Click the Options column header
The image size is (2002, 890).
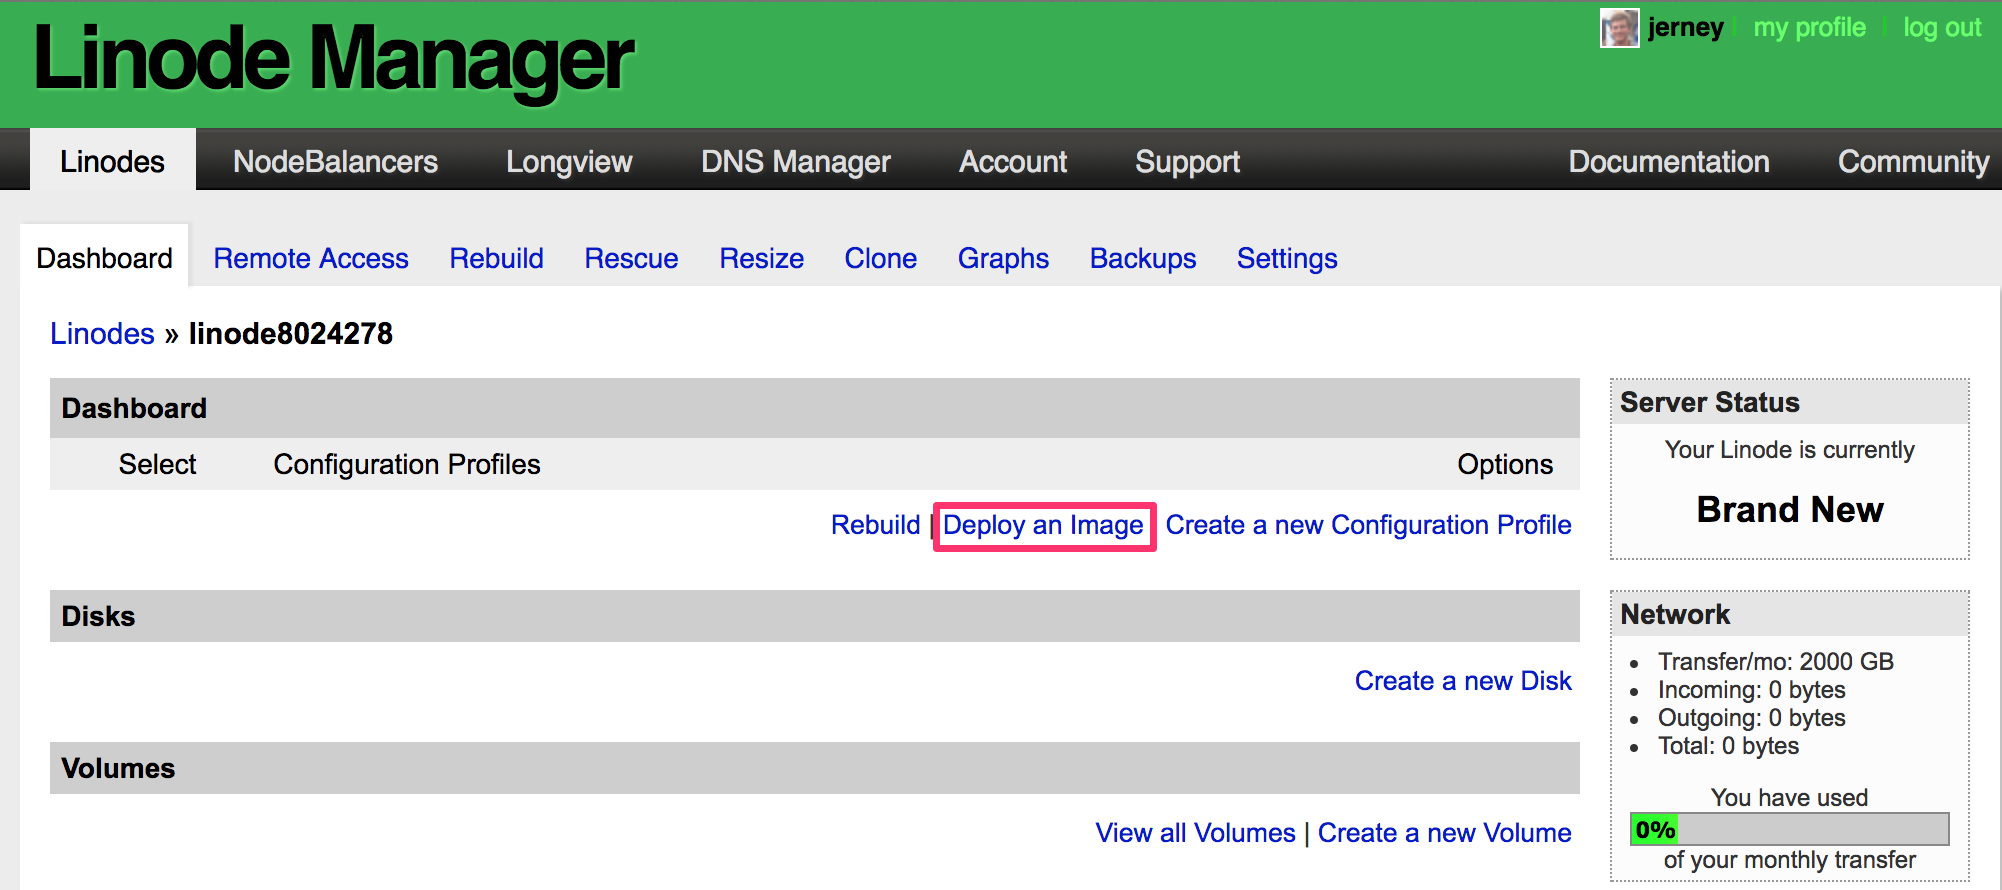pos(1505,464)
